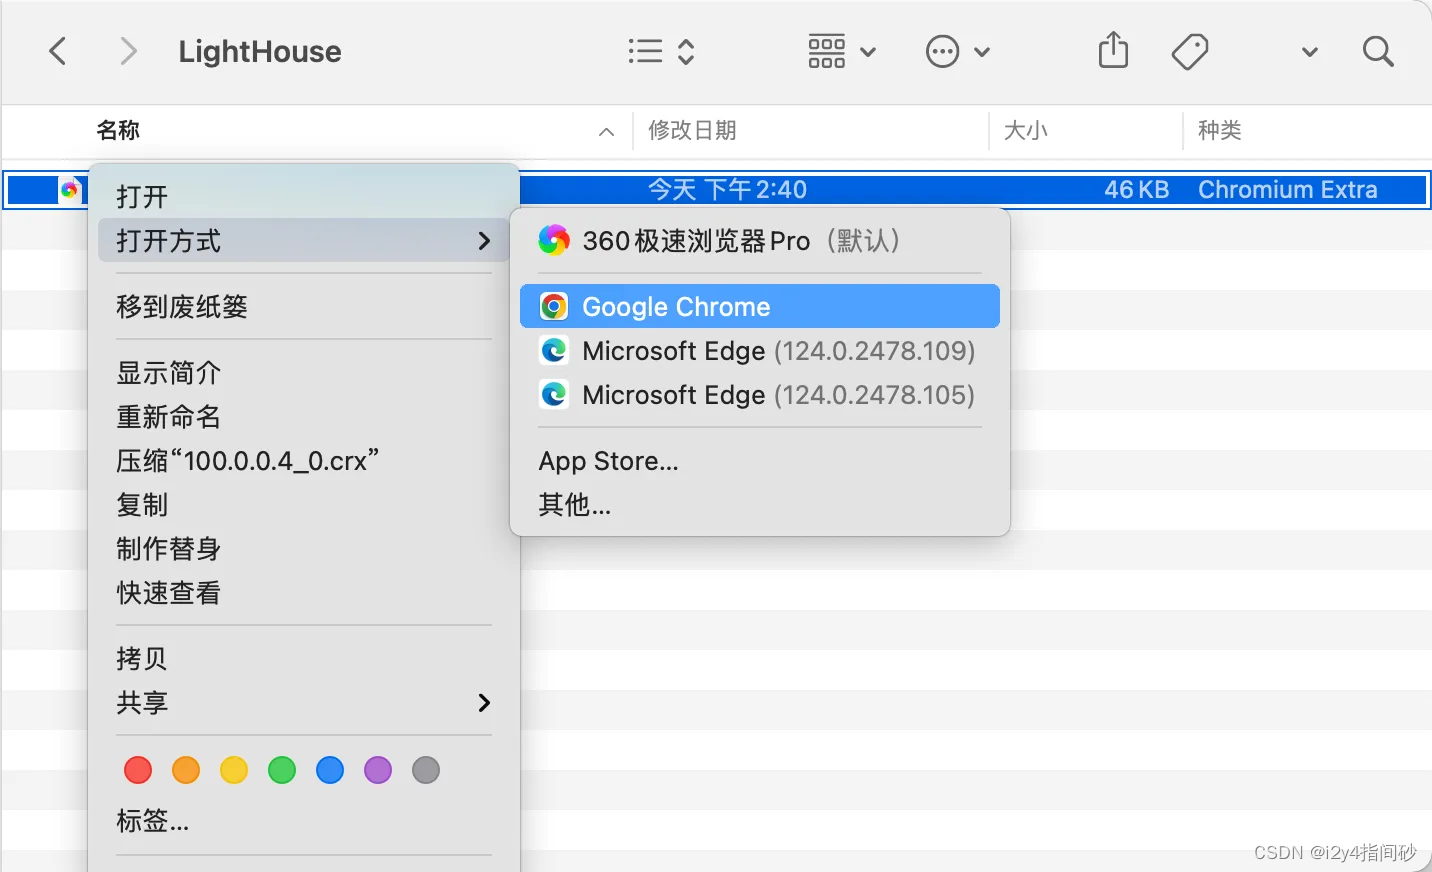Sort by the 种类 column header
This screenshot has height=872, width=1432.
[x=1219, y=130]
